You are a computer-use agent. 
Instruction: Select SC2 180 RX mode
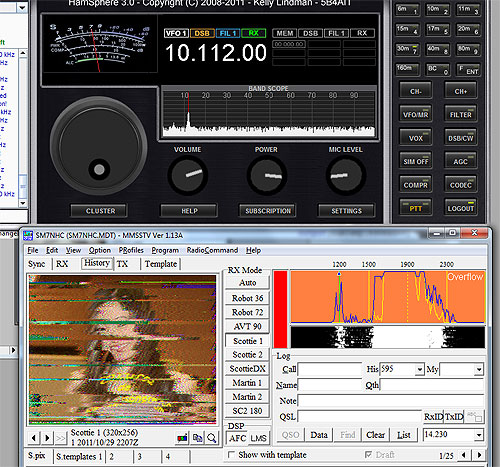pos(247,411)
